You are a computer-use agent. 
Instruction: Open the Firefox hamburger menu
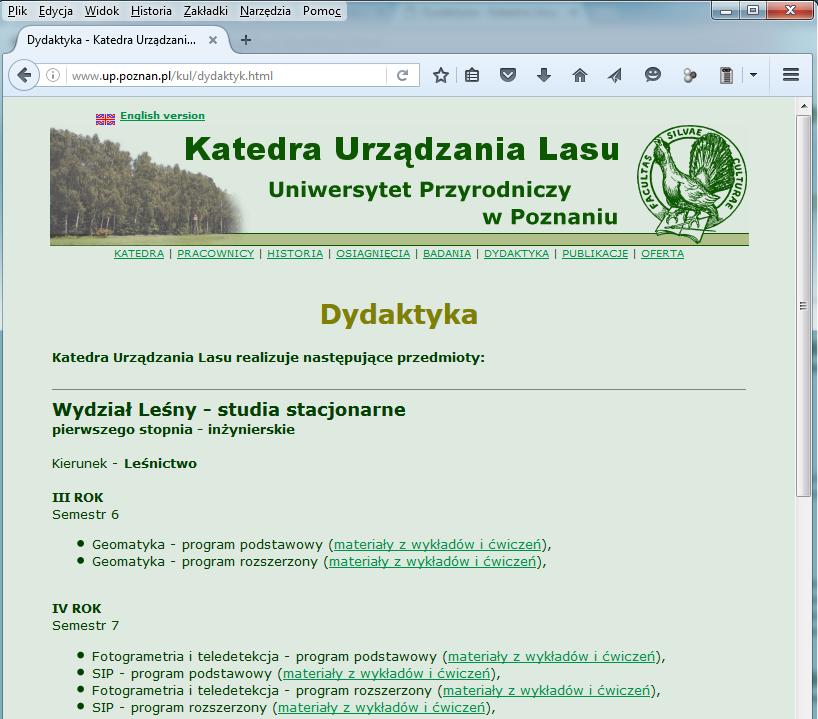[x=791, y=75]
